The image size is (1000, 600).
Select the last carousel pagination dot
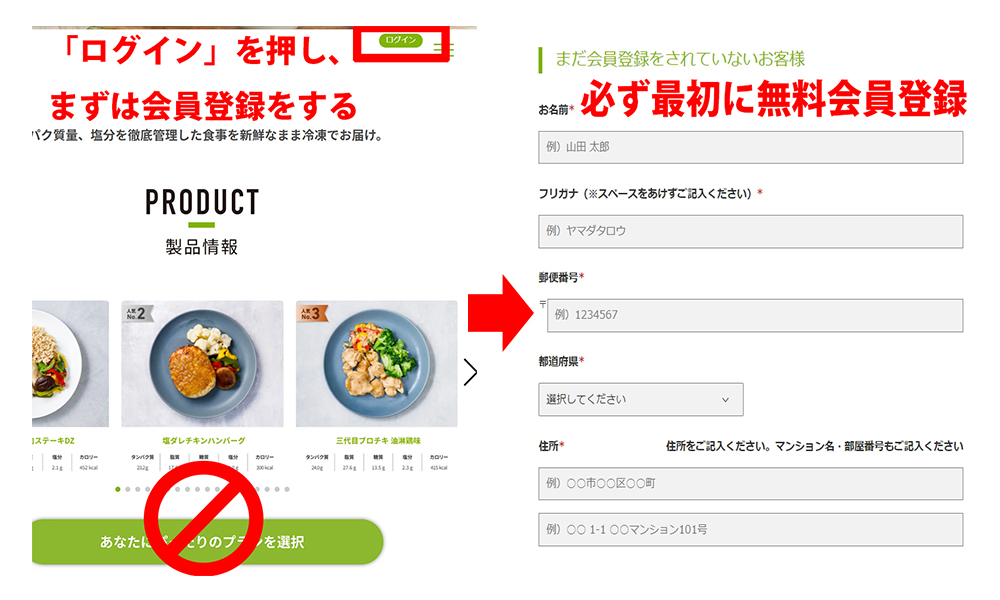(x=287, y=489)
